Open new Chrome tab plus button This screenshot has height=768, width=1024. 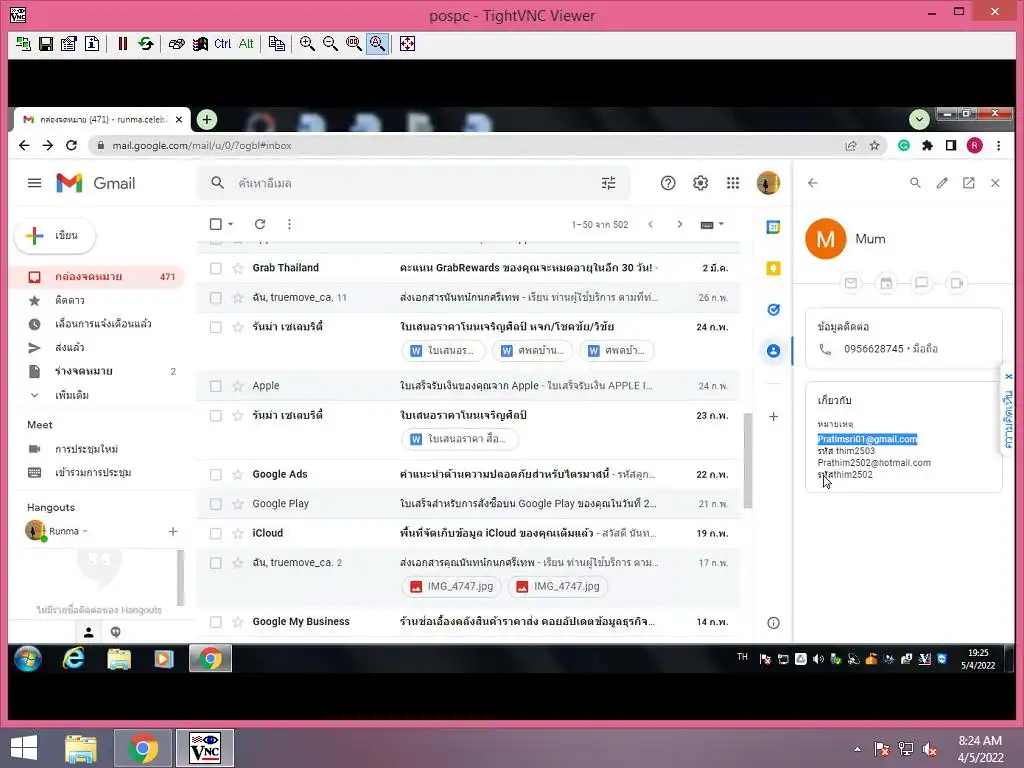pos(207,120)
